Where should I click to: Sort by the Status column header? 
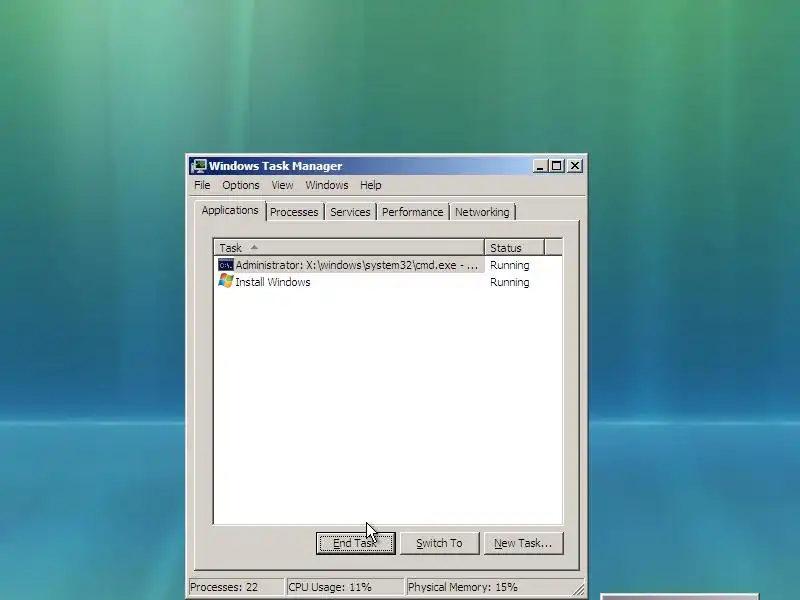click(x=514, y=248)
